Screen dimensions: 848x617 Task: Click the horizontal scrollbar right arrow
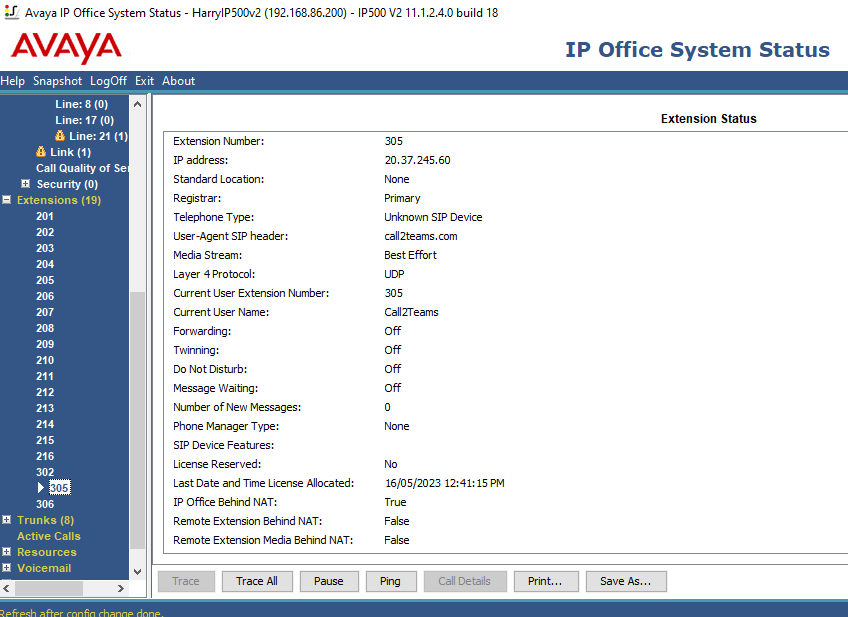(x=121, y=588)
